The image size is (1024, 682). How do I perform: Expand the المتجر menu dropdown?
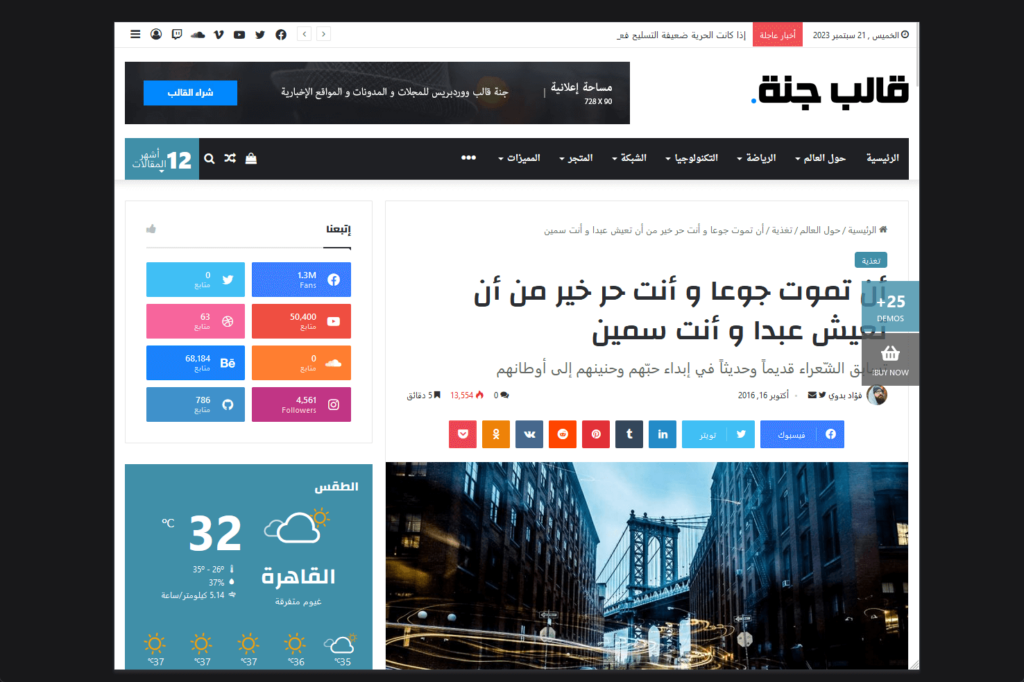(576, 158)
